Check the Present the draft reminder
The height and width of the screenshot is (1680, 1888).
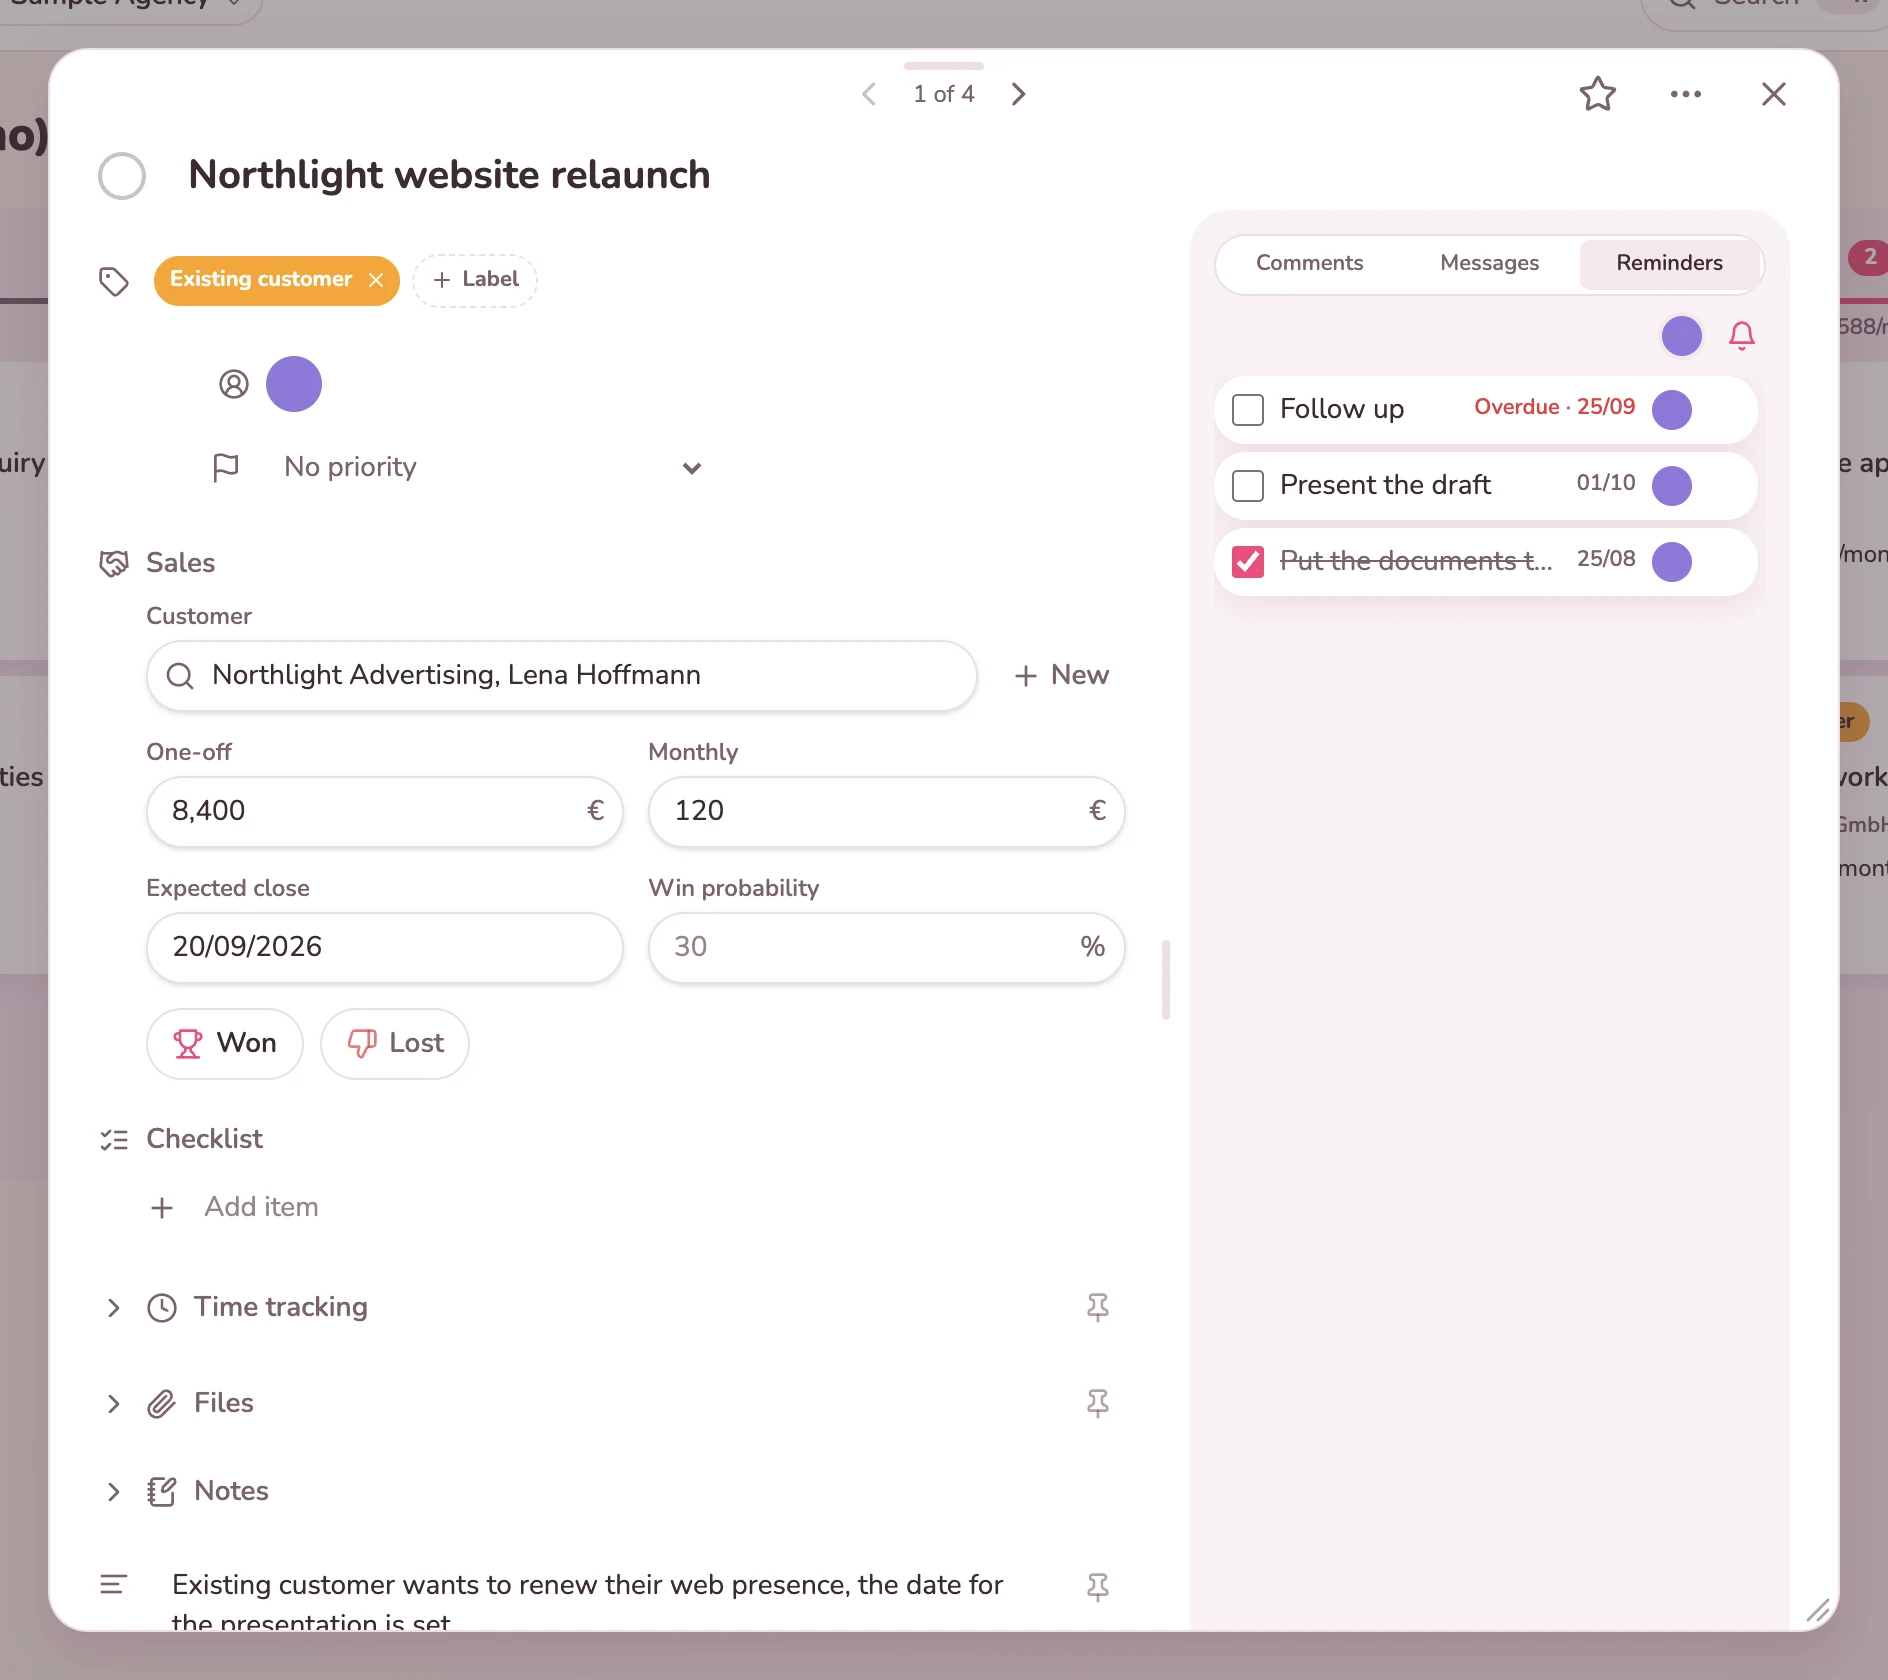[1247, 486]
